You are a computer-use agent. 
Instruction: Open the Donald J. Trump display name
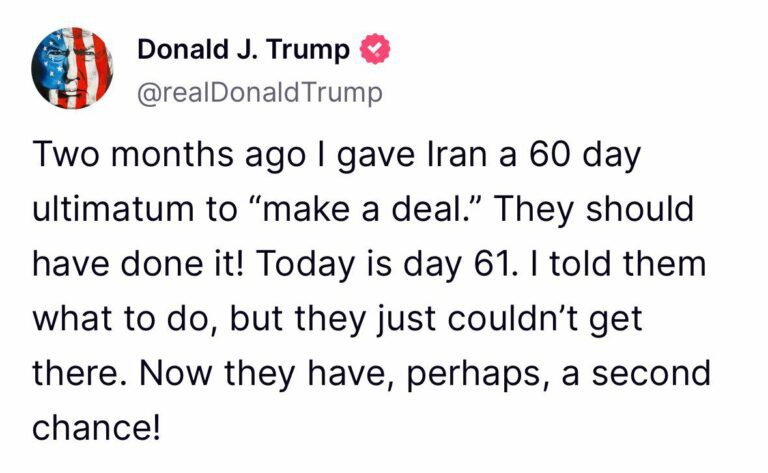coord(243,49)
